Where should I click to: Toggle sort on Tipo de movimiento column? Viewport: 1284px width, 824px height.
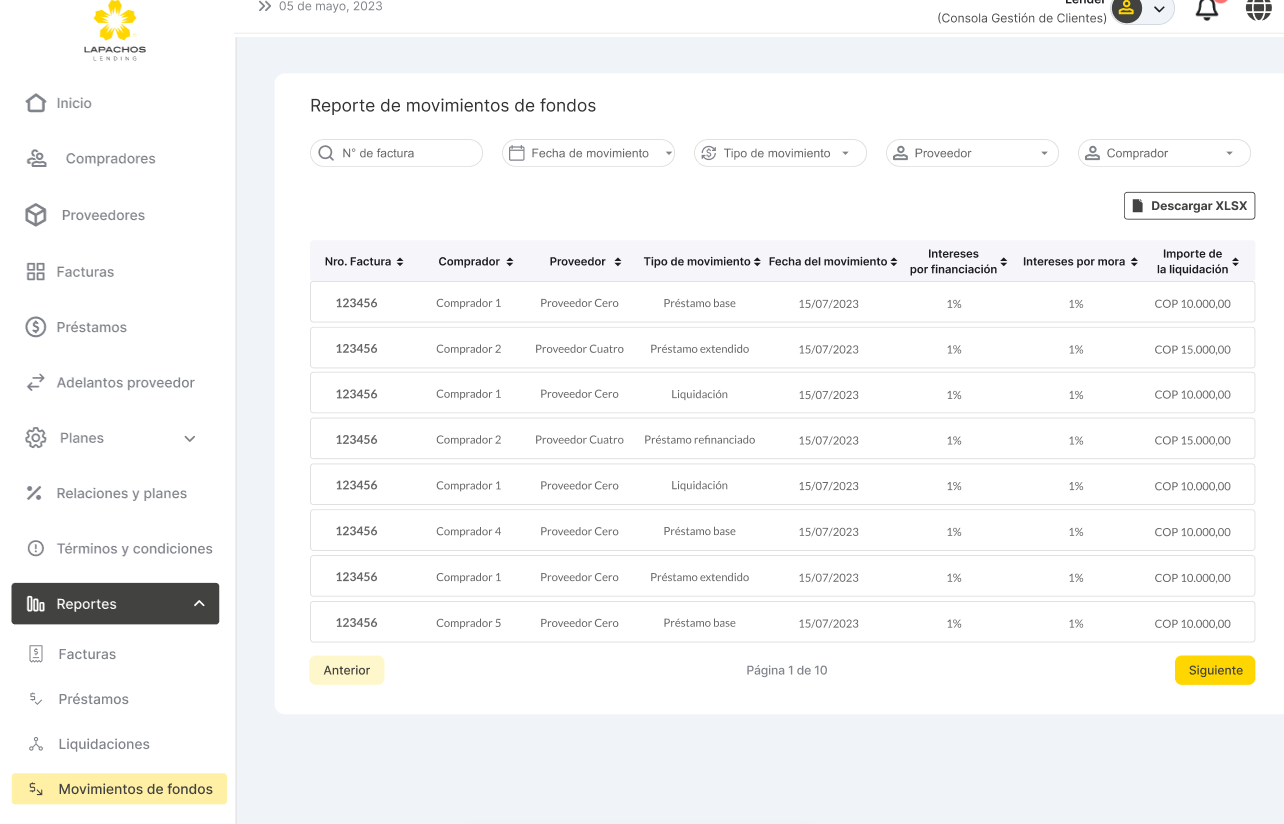(757, 262)
